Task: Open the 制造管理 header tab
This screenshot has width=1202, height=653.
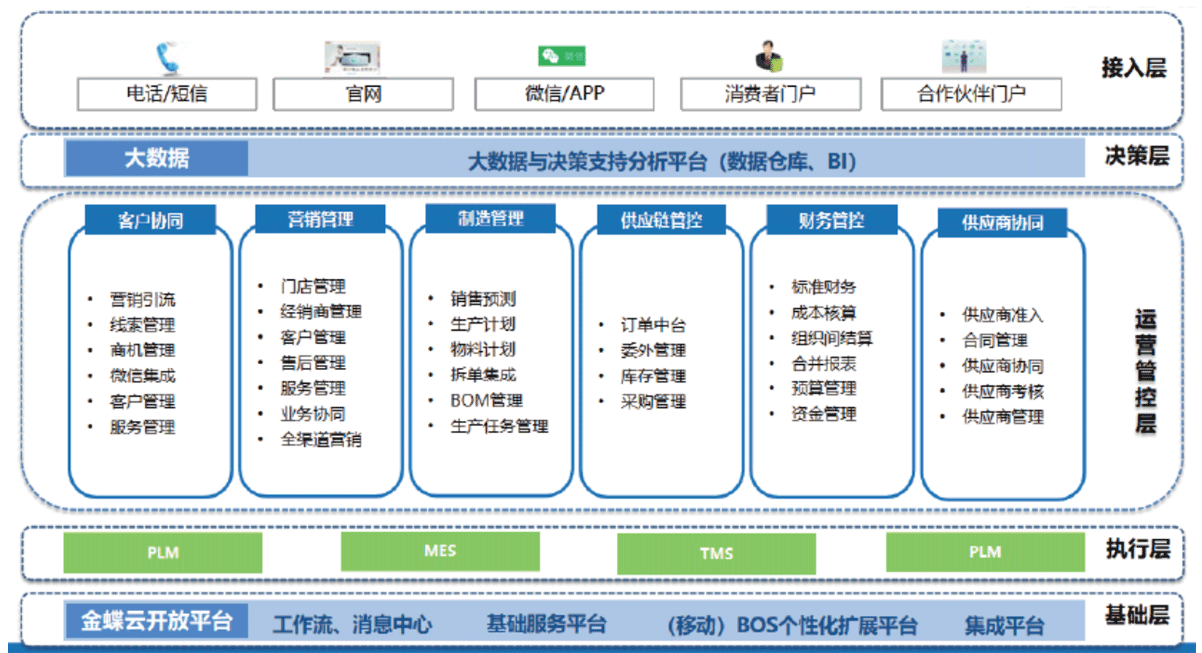Action: point(490,218)
